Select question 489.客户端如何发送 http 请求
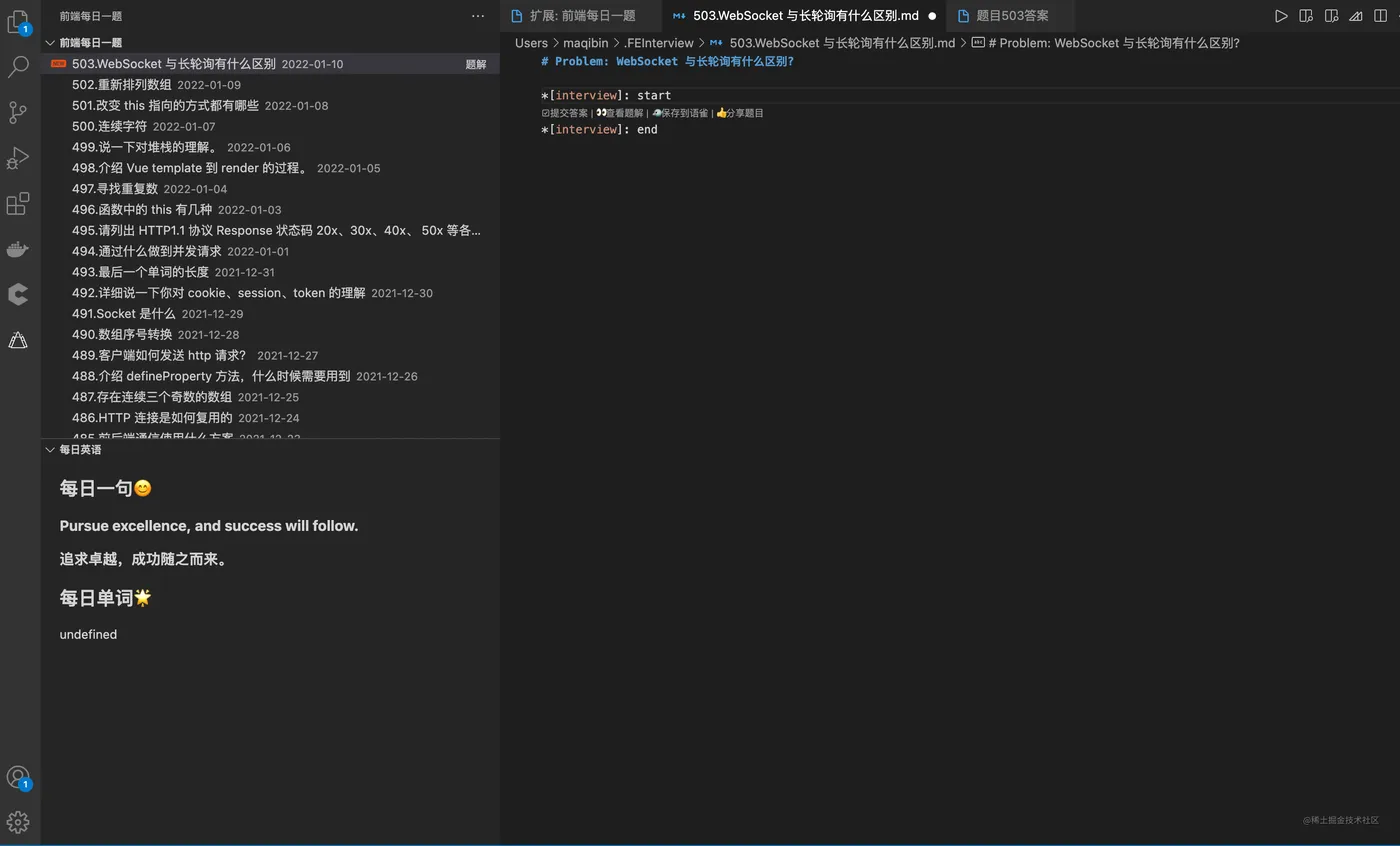1400x846 pixels. (x=270, y=356)
